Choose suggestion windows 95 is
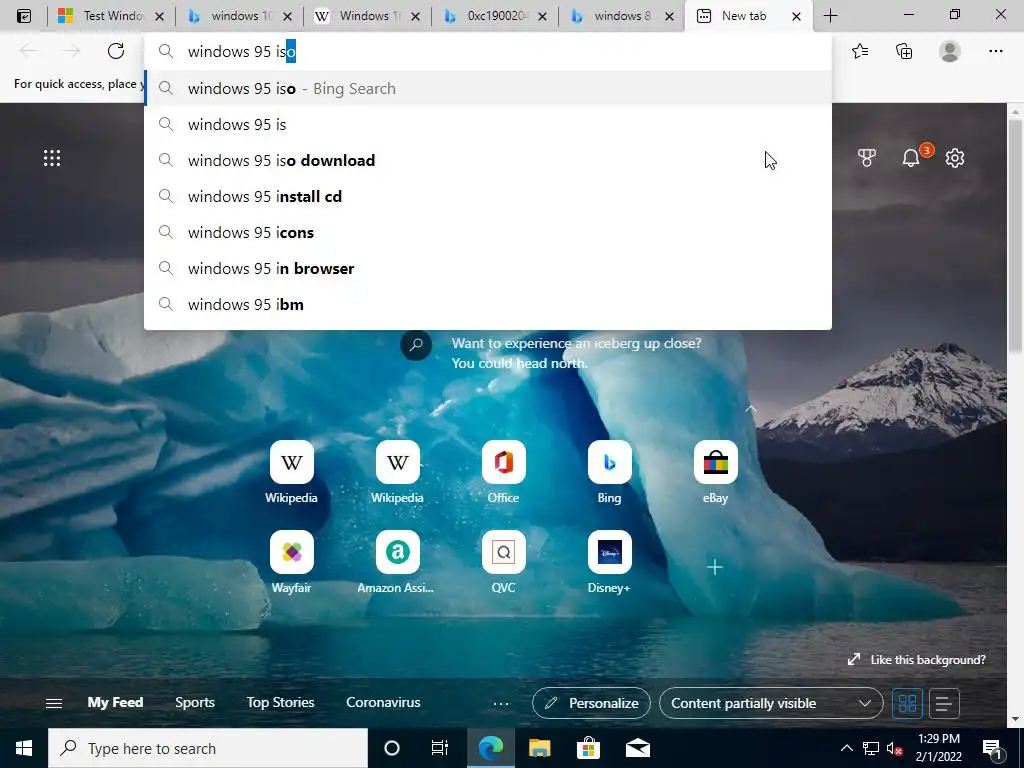 [x=488, y=124]
